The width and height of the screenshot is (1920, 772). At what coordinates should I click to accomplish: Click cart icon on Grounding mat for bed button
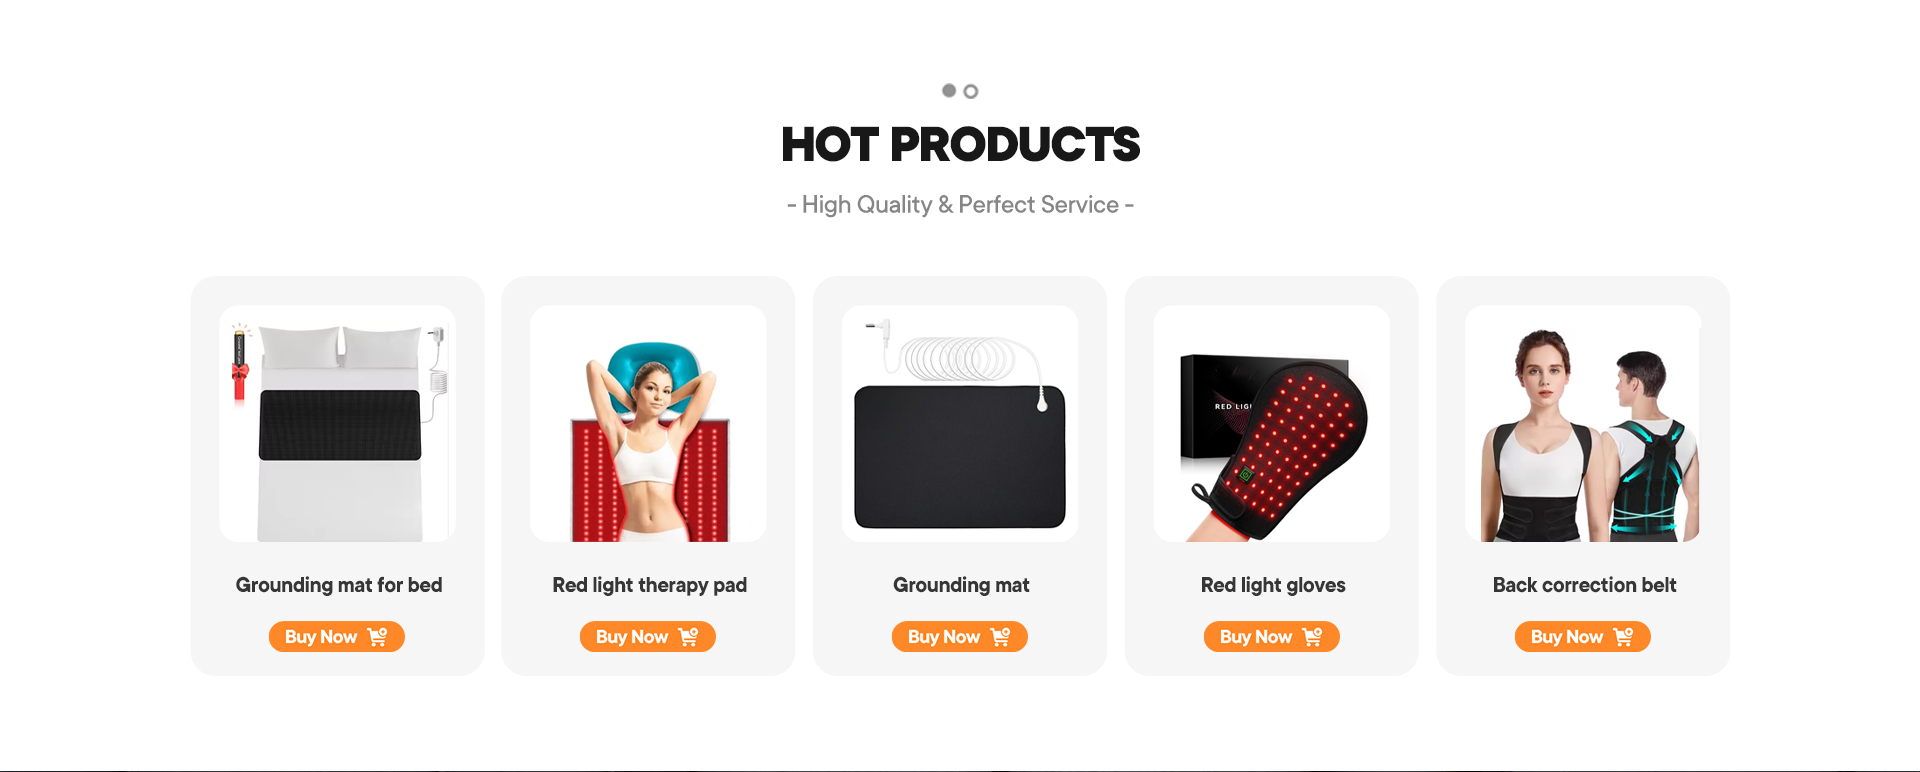pos(378,637)
